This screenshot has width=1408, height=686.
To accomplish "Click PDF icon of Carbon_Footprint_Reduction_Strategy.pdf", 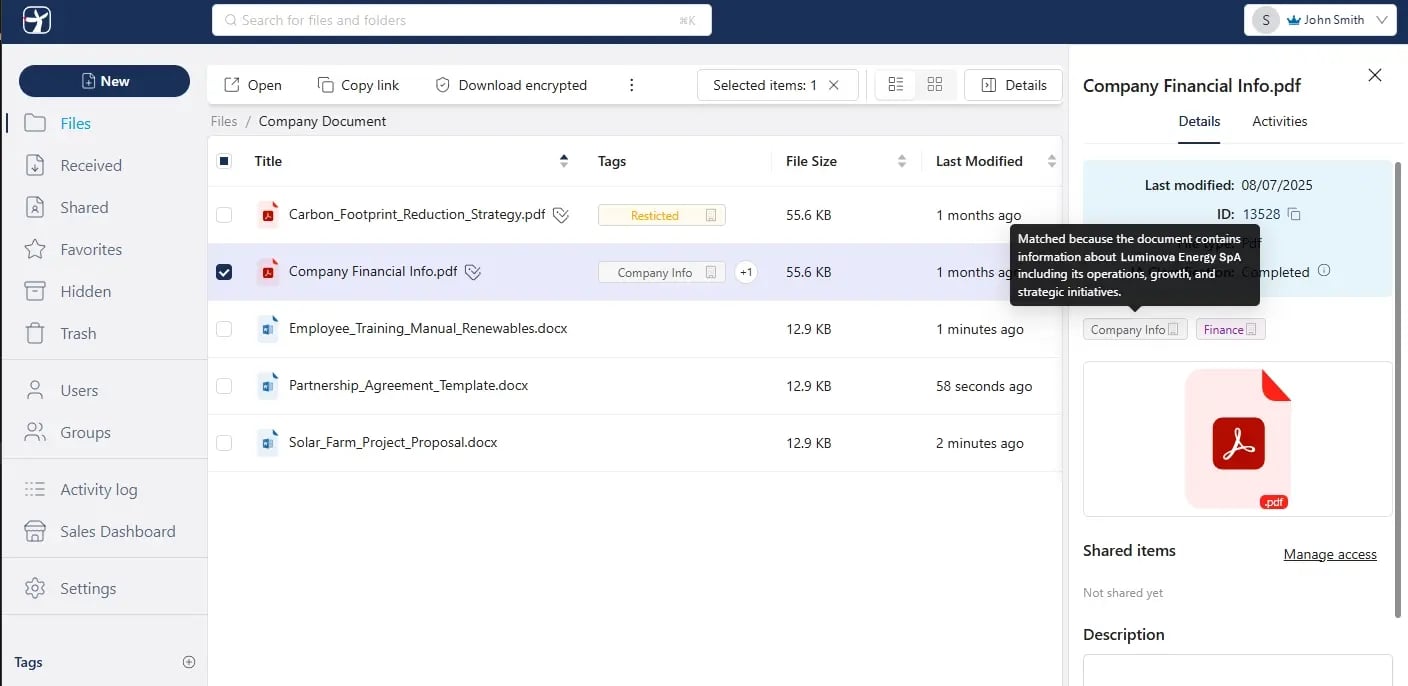I will 268,214.
